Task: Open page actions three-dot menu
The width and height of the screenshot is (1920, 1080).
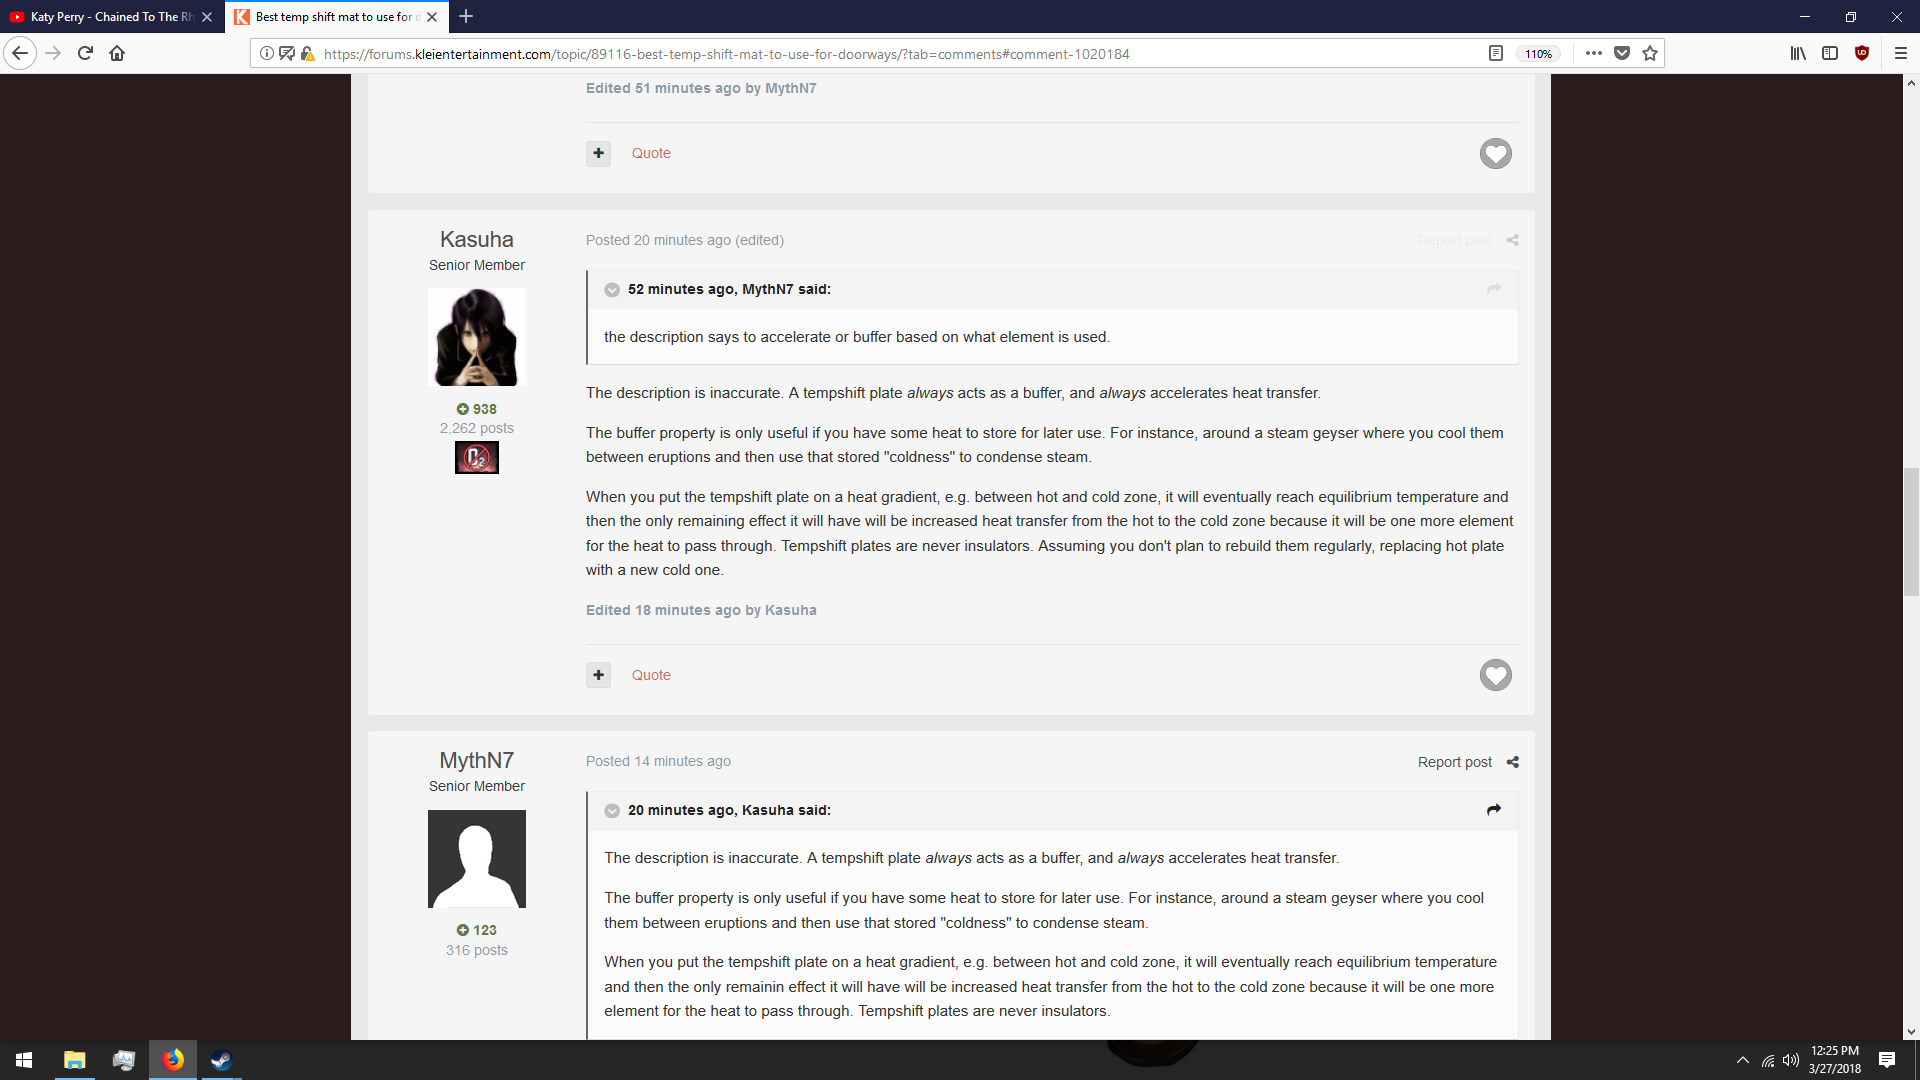Action: pos(1593,54)
